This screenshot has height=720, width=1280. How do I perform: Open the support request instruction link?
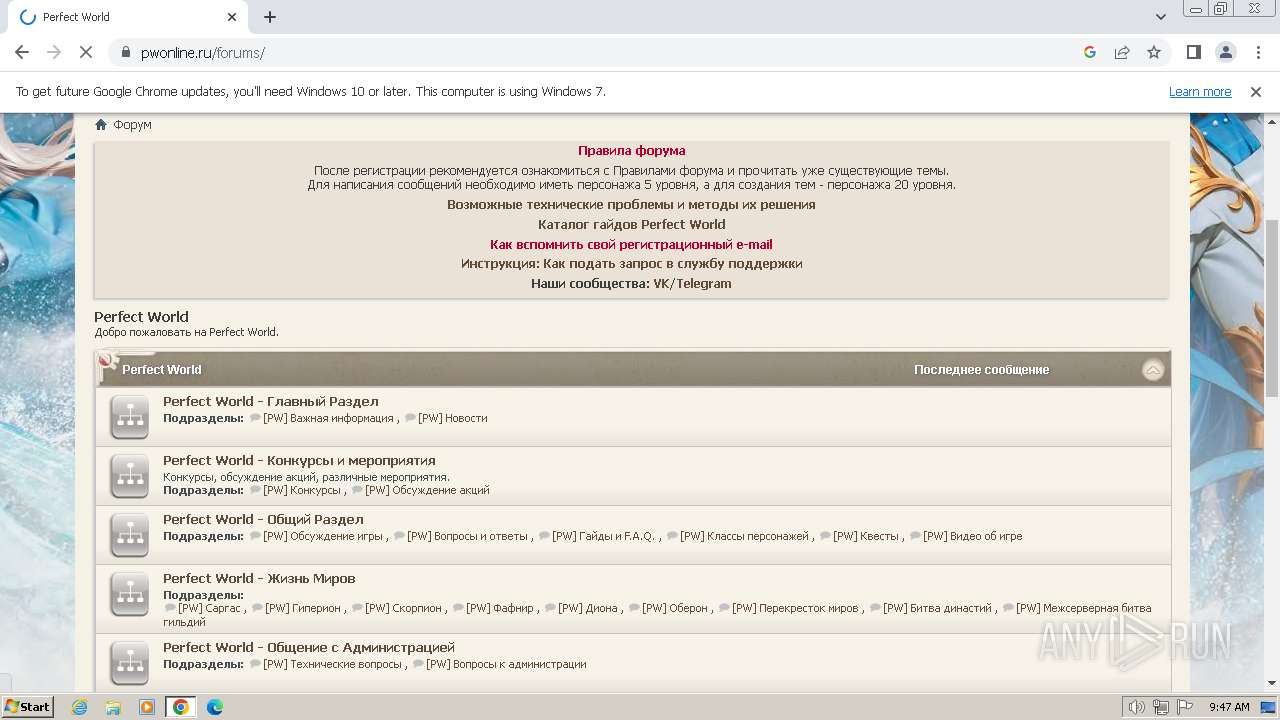pos(632,264)
